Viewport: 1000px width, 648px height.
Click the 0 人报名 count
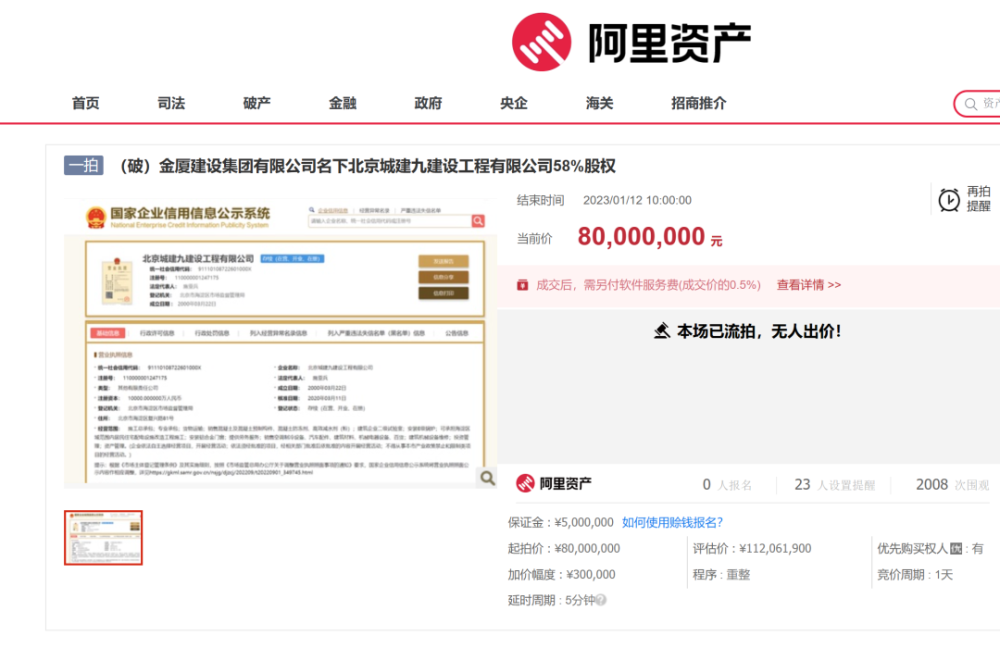(x=727, y=485)
